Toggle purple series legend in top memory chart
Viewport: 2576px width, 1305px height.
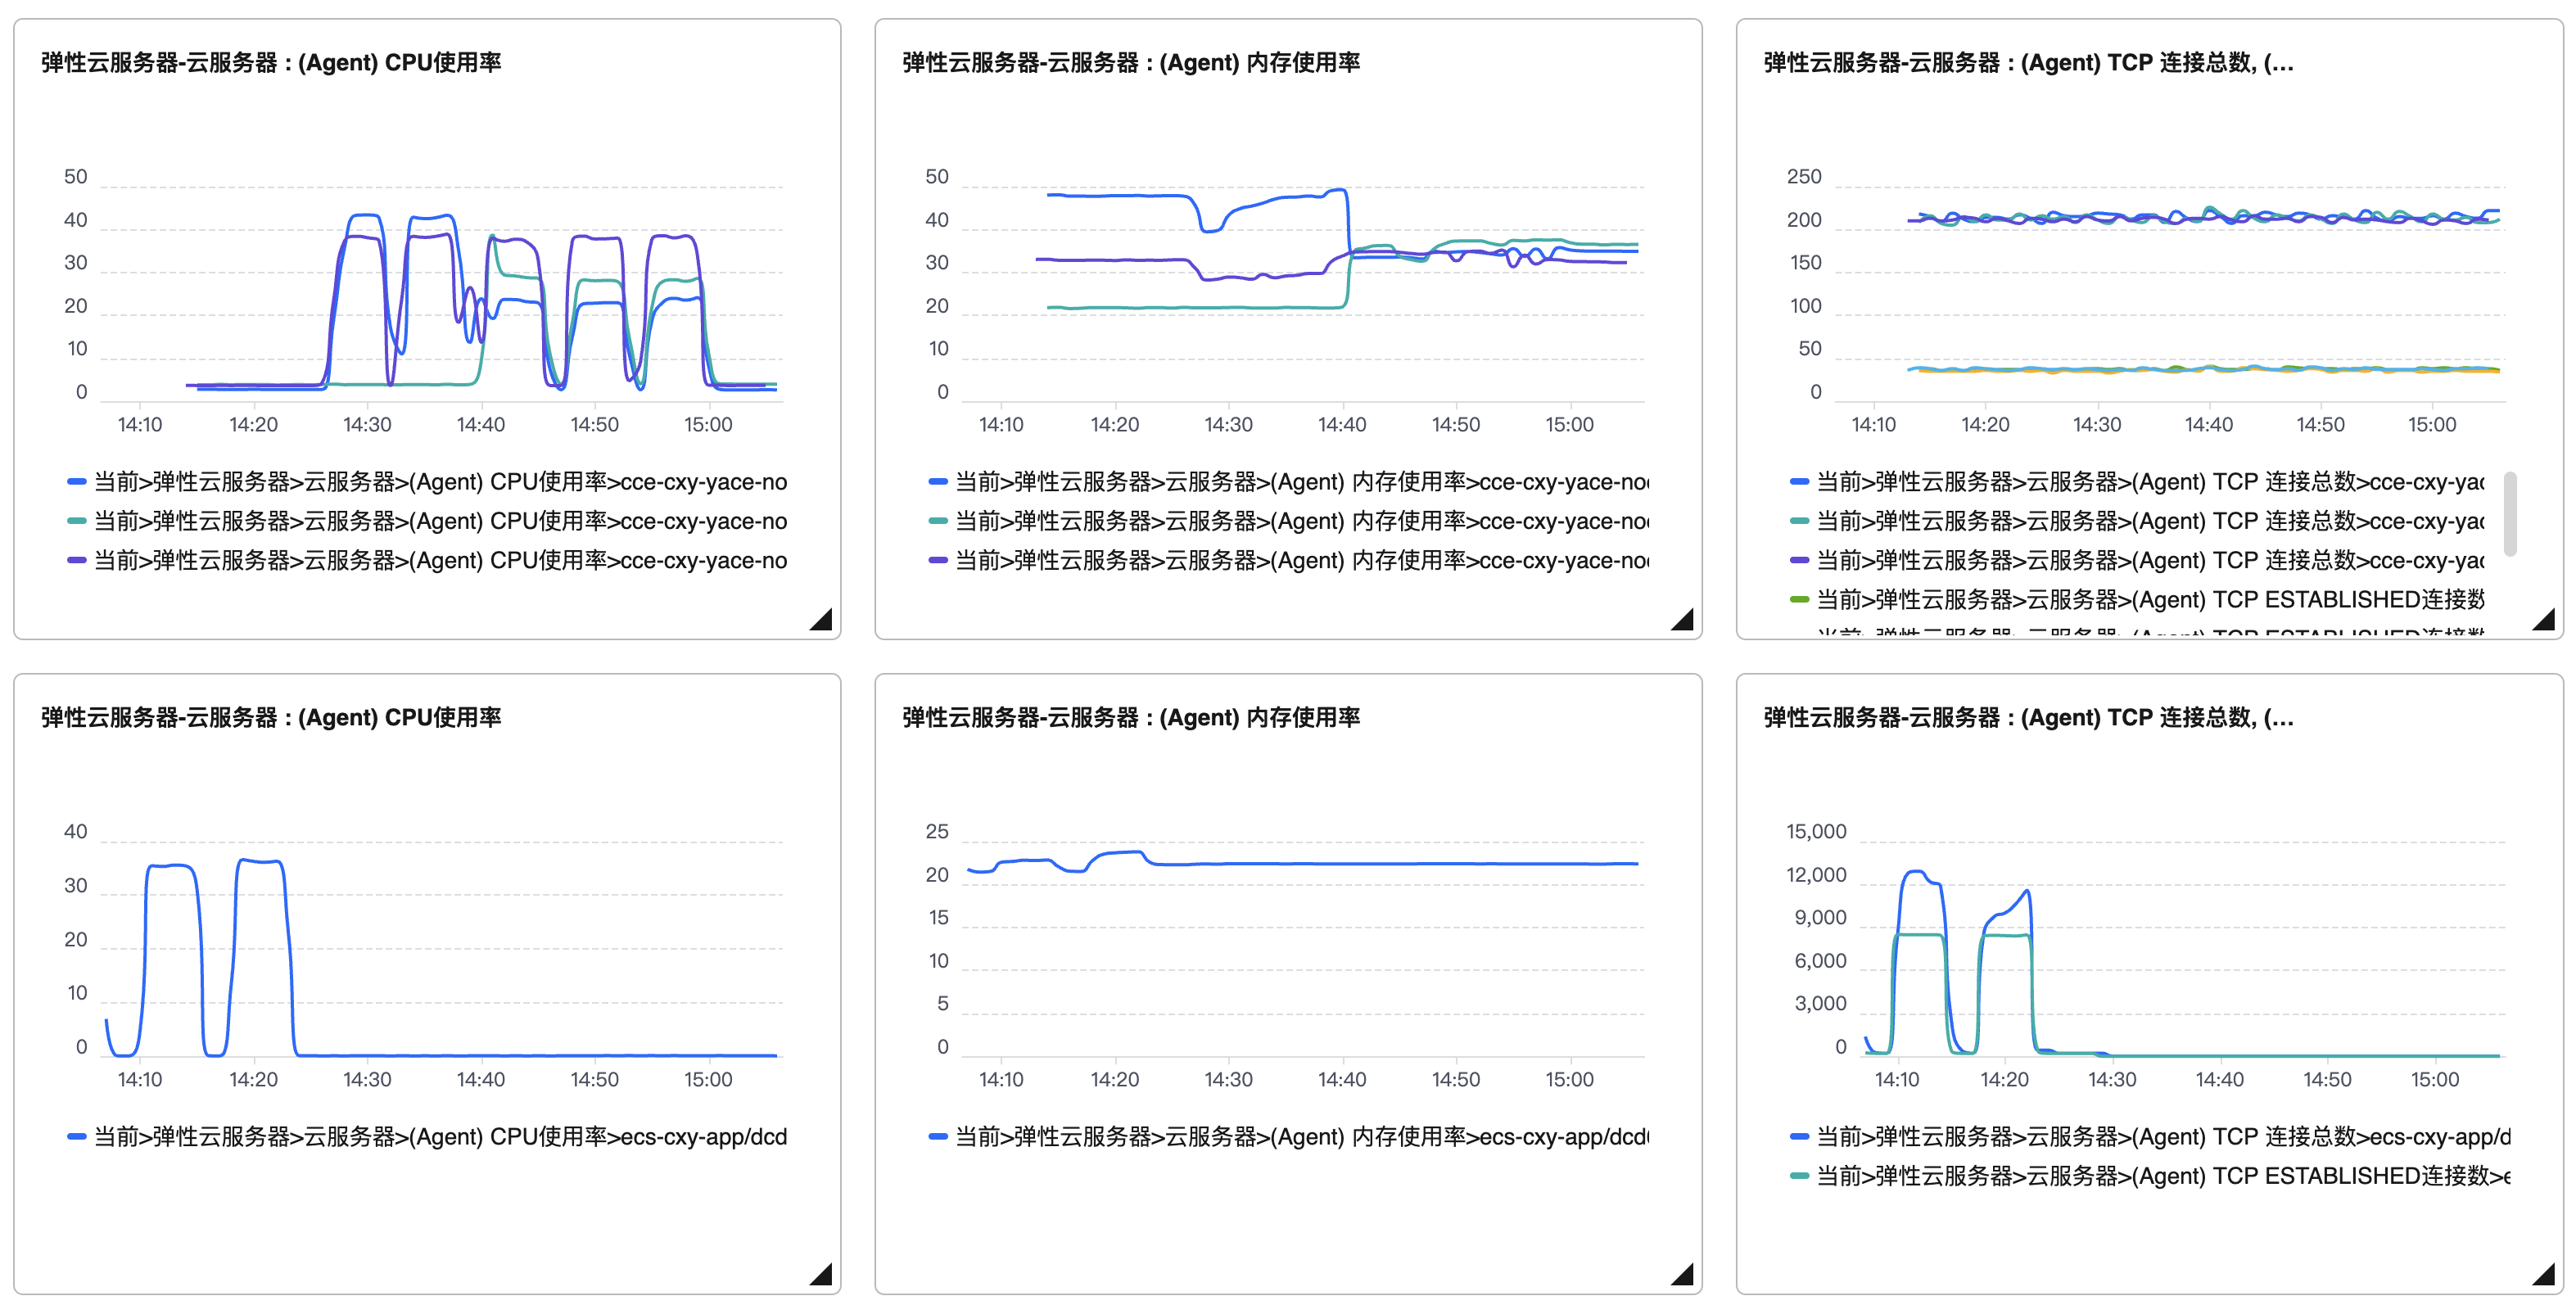pyautogui.click(x=1300, y=561)
